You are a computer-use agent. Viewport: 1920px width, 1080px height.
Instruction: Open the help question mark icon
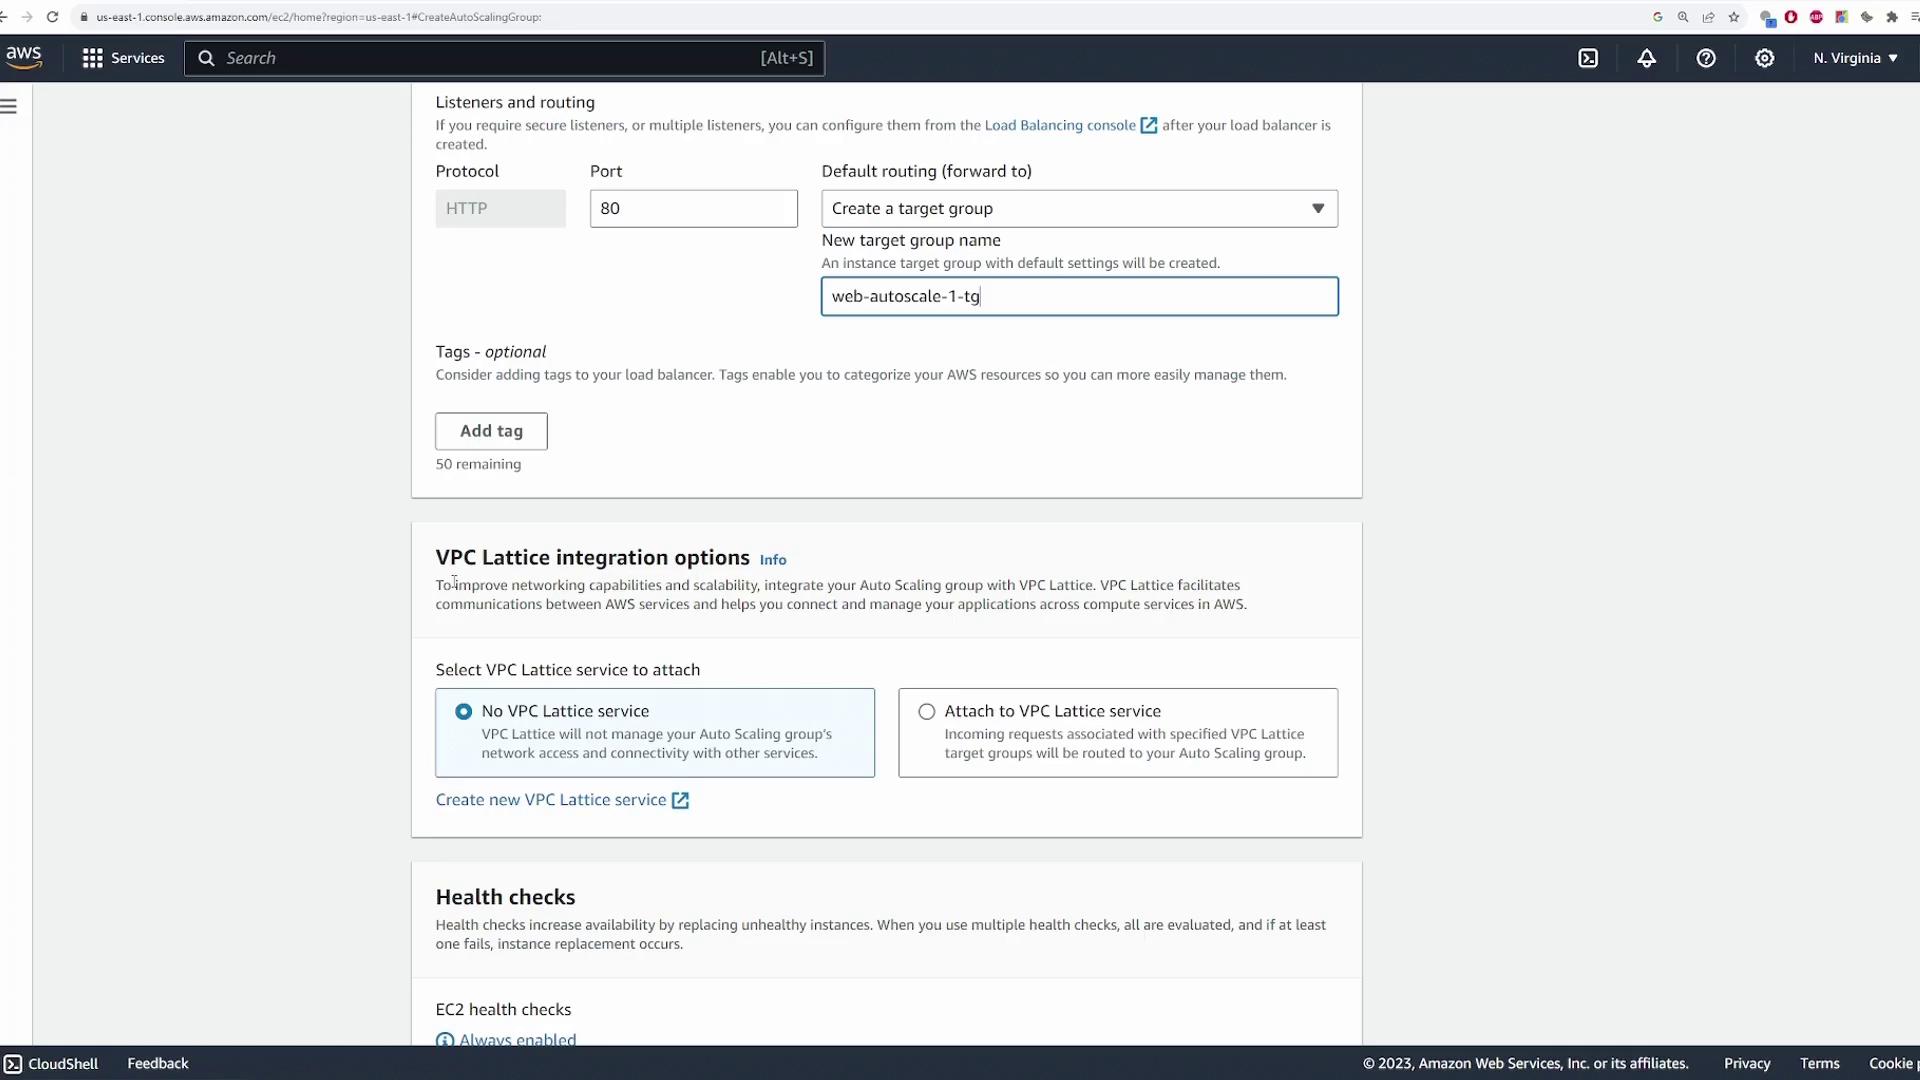click(x=1706, y=58)
